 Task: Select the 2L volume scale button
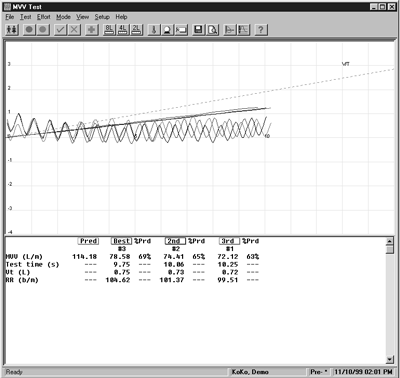coord(136,30)
